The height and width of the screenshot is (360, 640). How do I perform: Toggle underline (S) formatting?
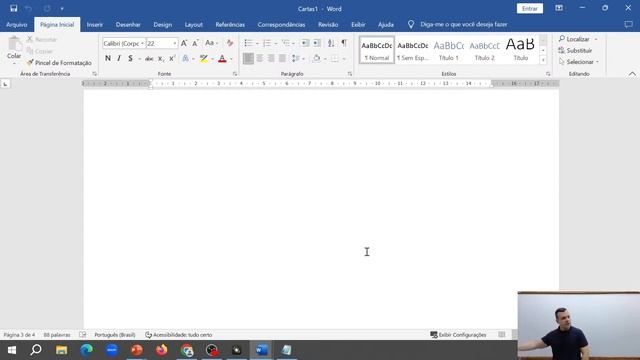[x=130, y=59]
